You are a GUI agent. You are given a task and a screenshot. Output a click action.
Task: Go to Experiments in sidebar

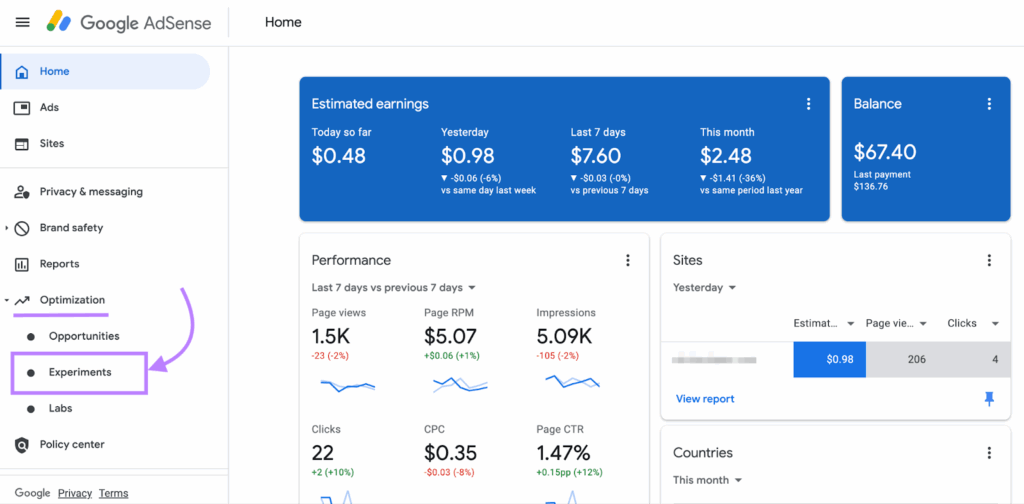[x=80, y=372]
